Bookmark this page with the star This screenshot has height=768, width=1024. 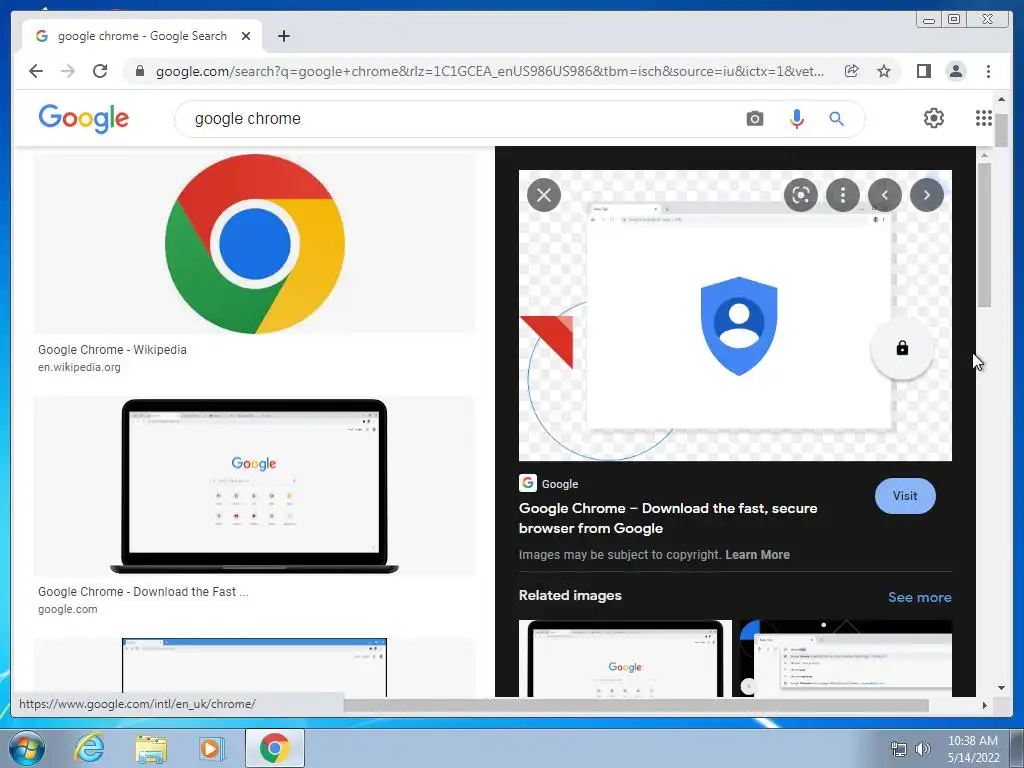click(x=884, y=71)
